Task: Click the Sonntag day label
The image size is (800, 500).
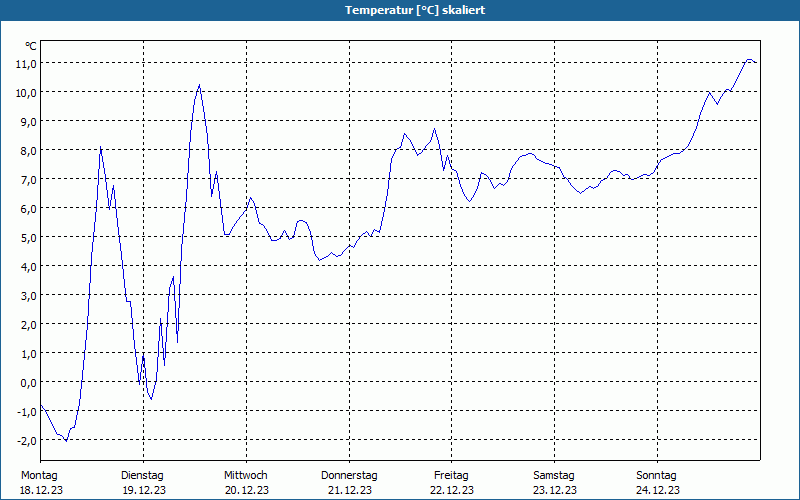Action: click(656, 476)
